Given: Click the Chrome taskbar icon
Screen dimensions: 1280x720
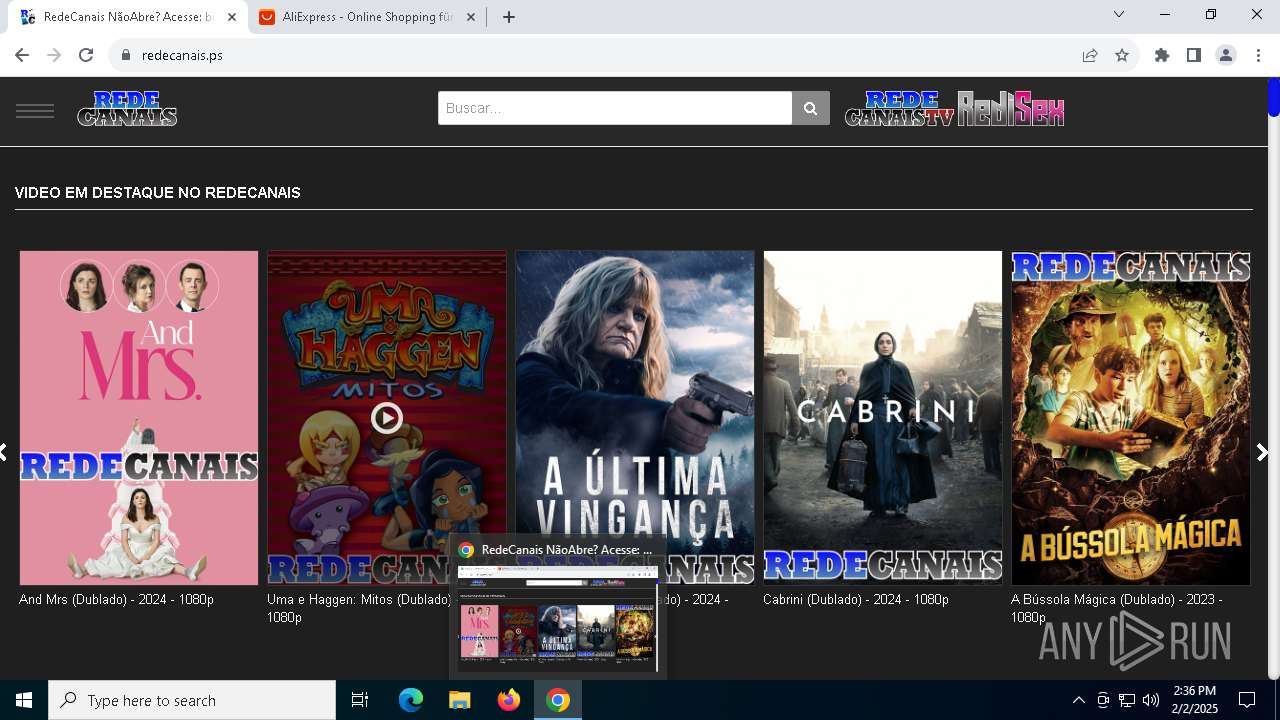Looking at the screenshot, I should tap(558, 700).
